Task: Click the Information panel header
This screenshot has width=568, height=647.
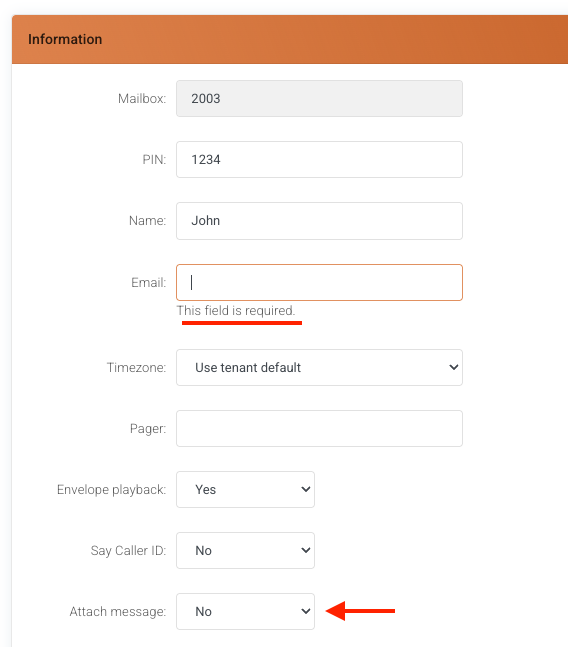Action: coord(290,40)
